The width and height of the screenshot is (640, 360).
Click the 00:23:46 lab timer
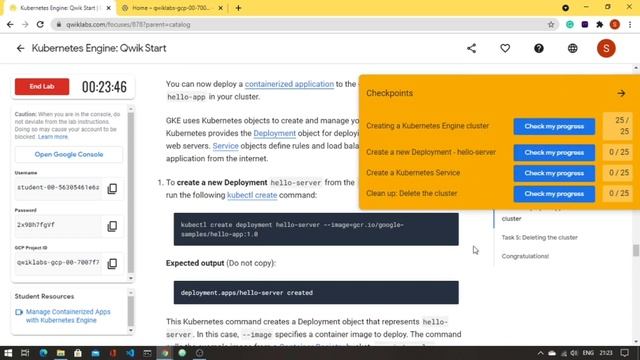point(104,87)
